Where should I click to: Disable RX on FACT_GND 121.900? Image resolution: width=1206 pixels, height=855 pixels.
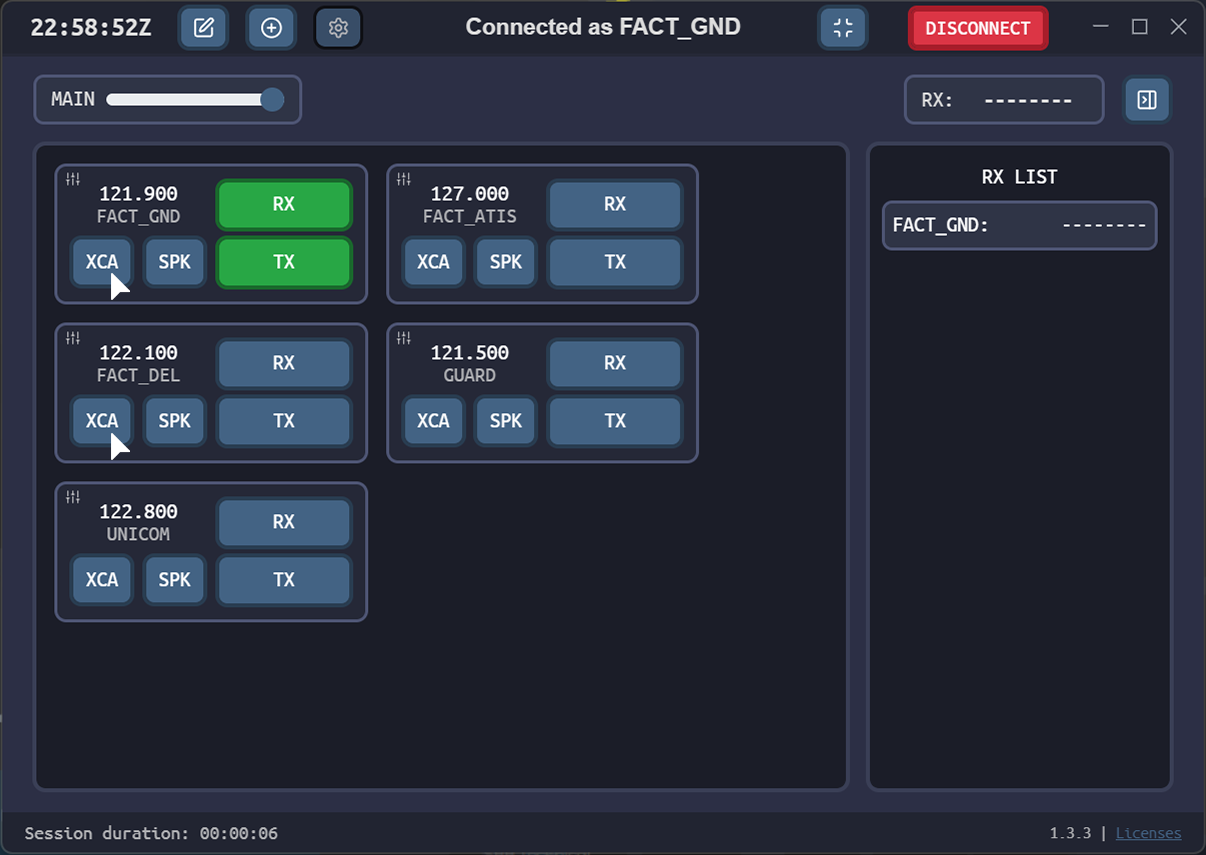[x=284, y=204]
